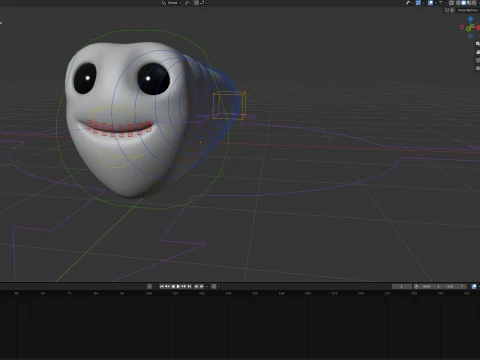Switch to solid viewport shading
480x360 pixels.
click(463, 3)
